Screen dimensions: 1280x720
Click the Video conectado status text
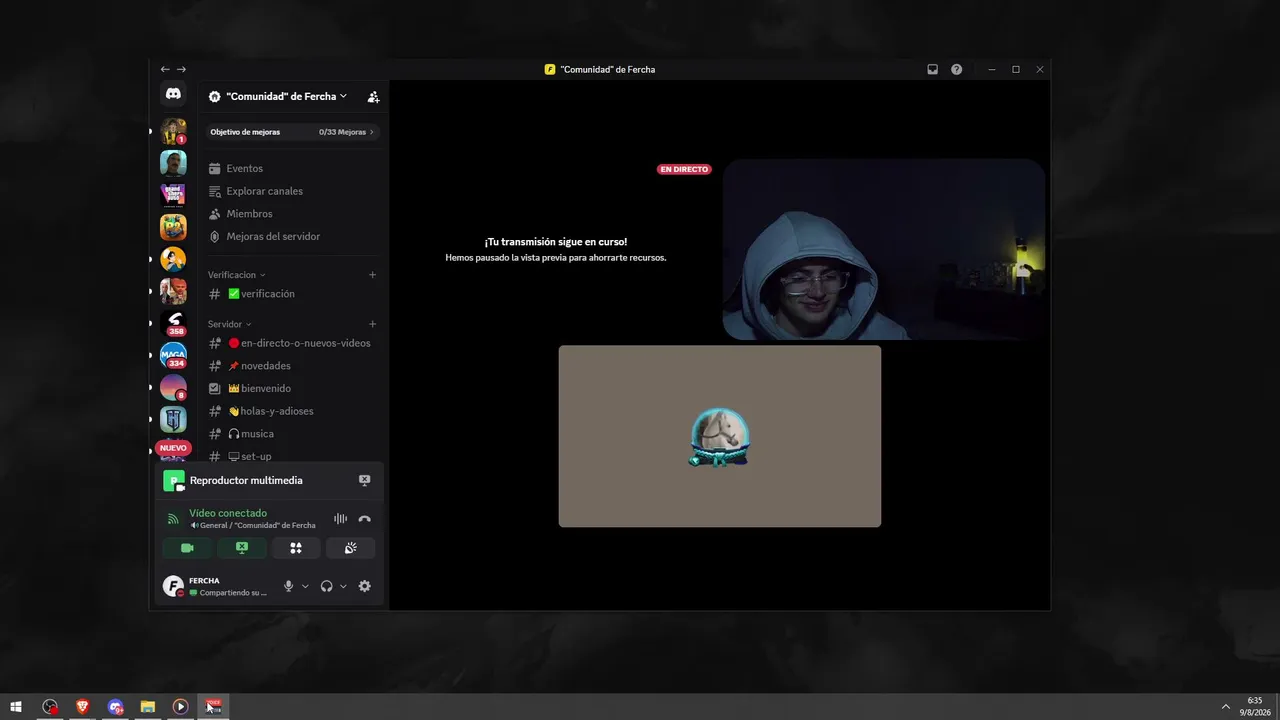pyautogui.click(x=228, y=513)
